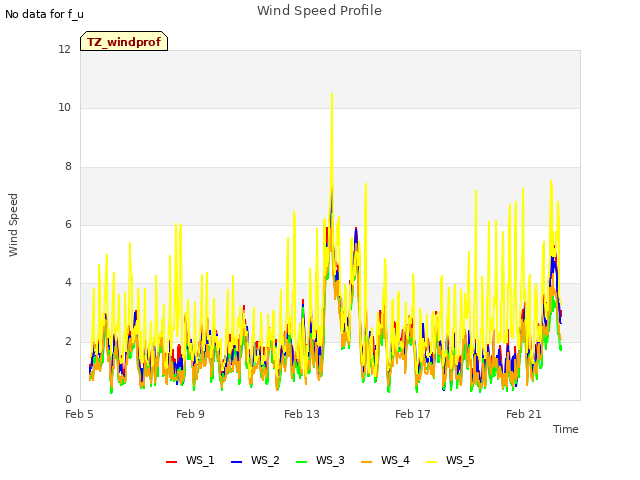The width and height of the screenshot is (640, 480).
Task: Click the TZ_windprof label box
Action: [124, 41]
